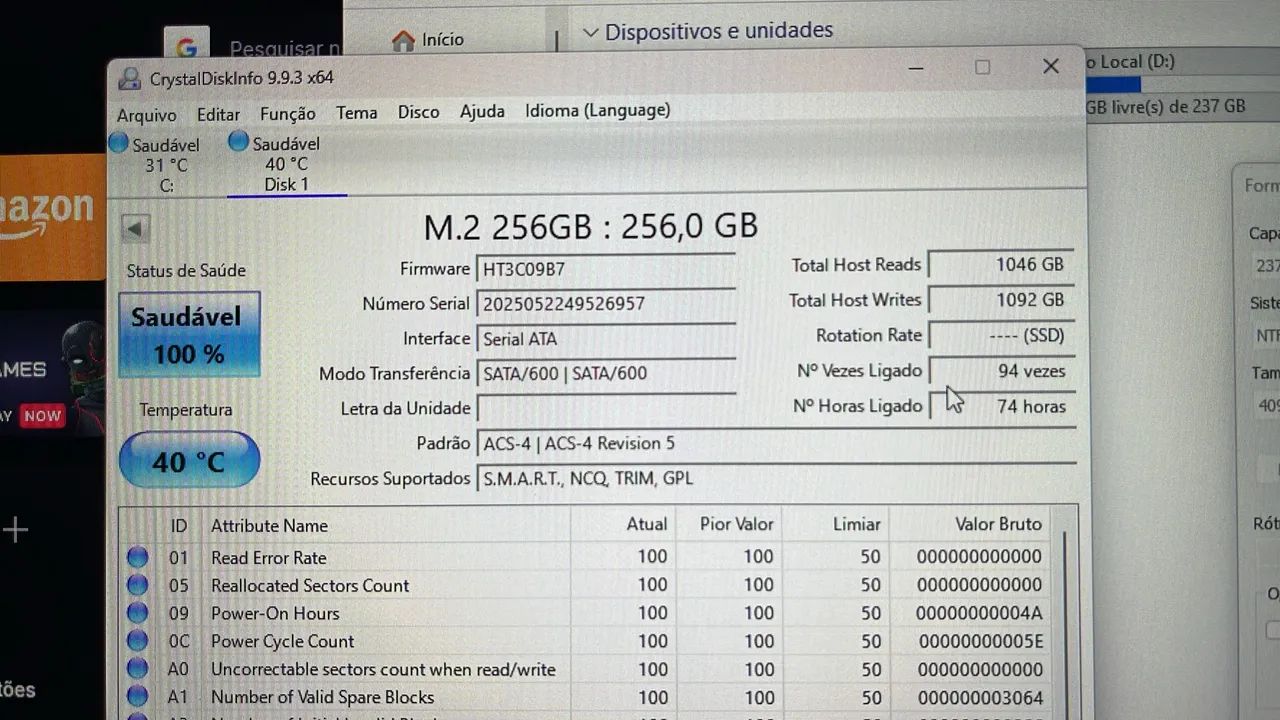The height and width of the screenshot is (720, 1280).
Task: Click the Valor Bruto column header
Action: 998,524
